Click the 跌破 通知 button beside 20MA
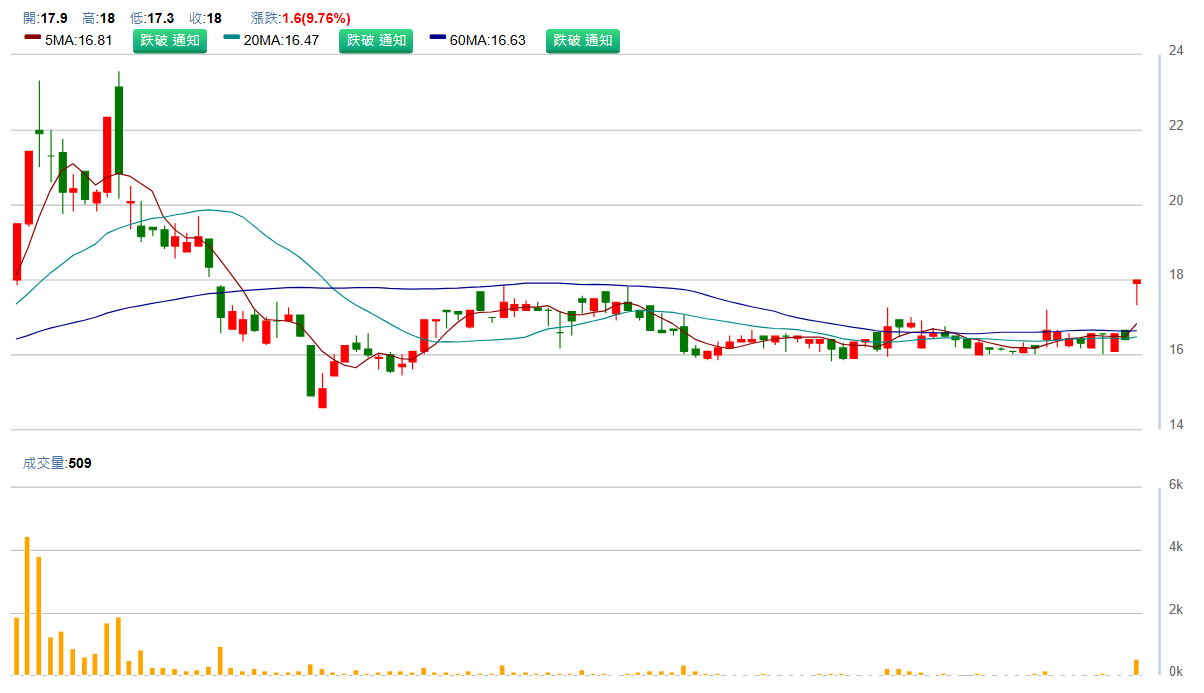 376,41
